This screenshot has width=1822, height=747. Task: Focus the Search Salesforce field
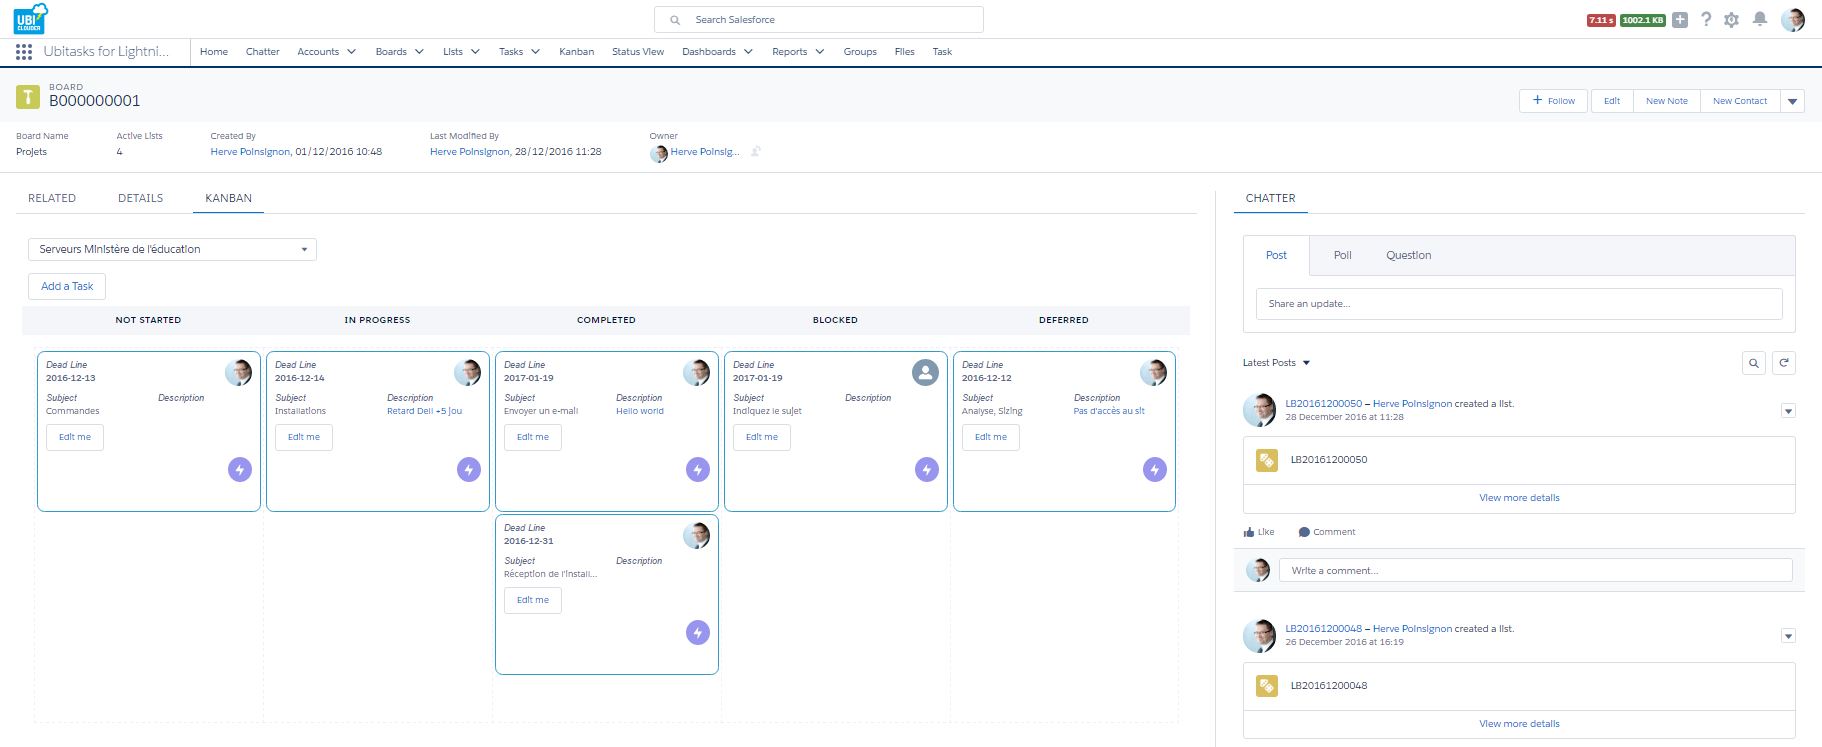tap(819, 20)
